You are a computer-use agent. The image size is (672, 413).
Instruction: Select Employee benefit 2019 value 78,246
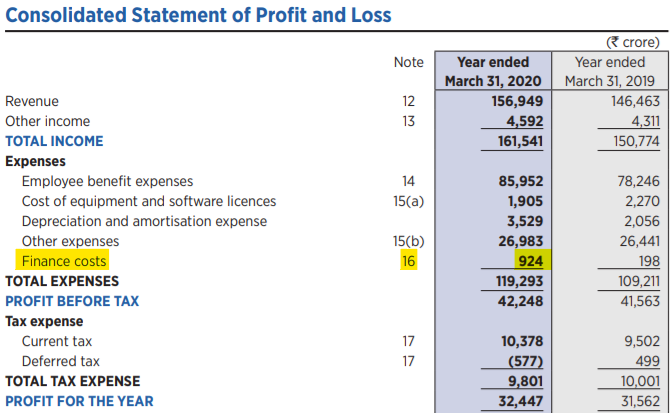[639, 181]
